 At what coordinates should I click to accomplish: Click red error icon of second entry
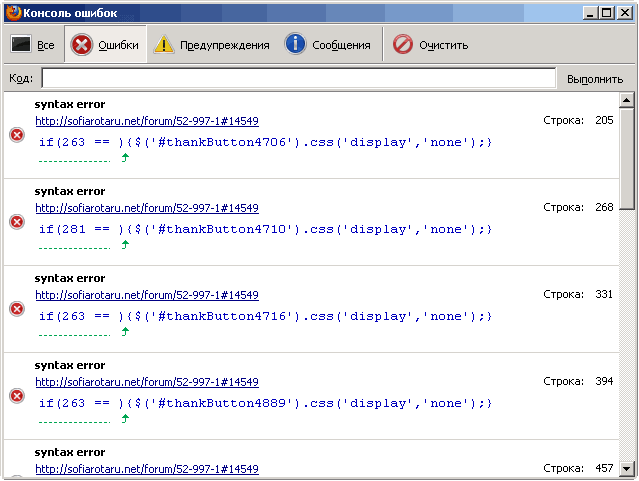17,222
